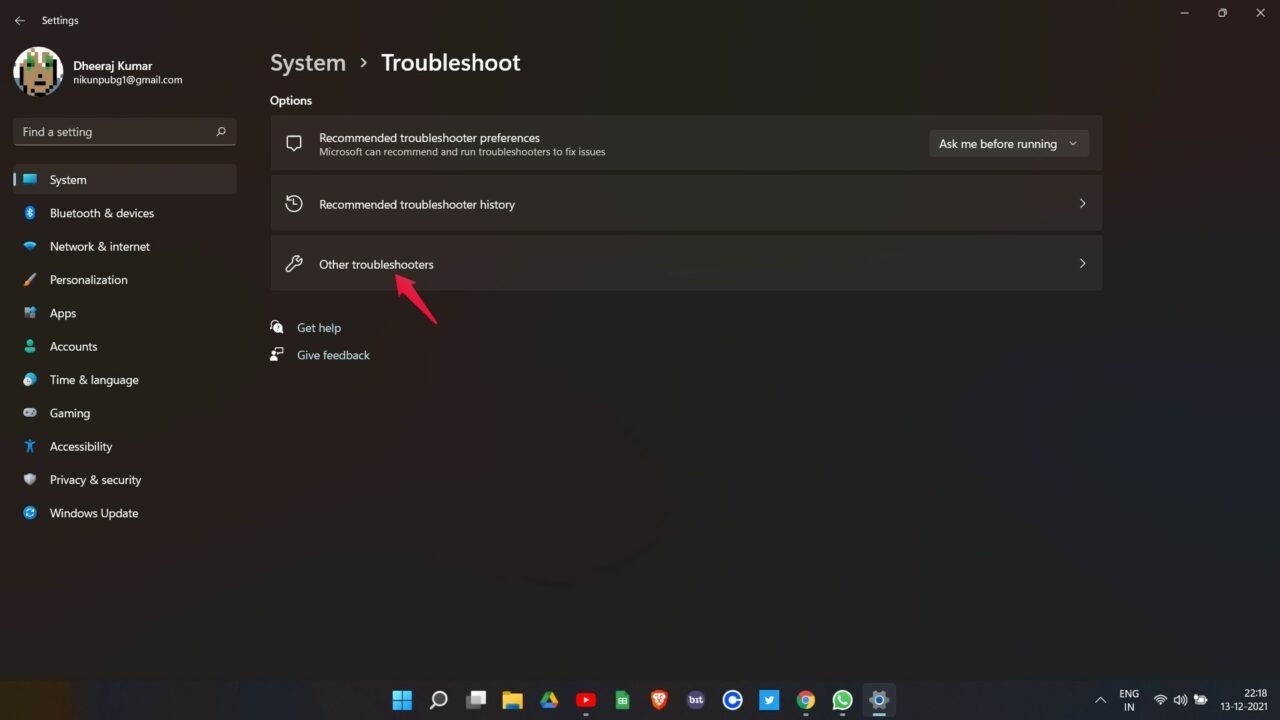
Task: Open the clock and date 22:18
Action: (1244, 700)
